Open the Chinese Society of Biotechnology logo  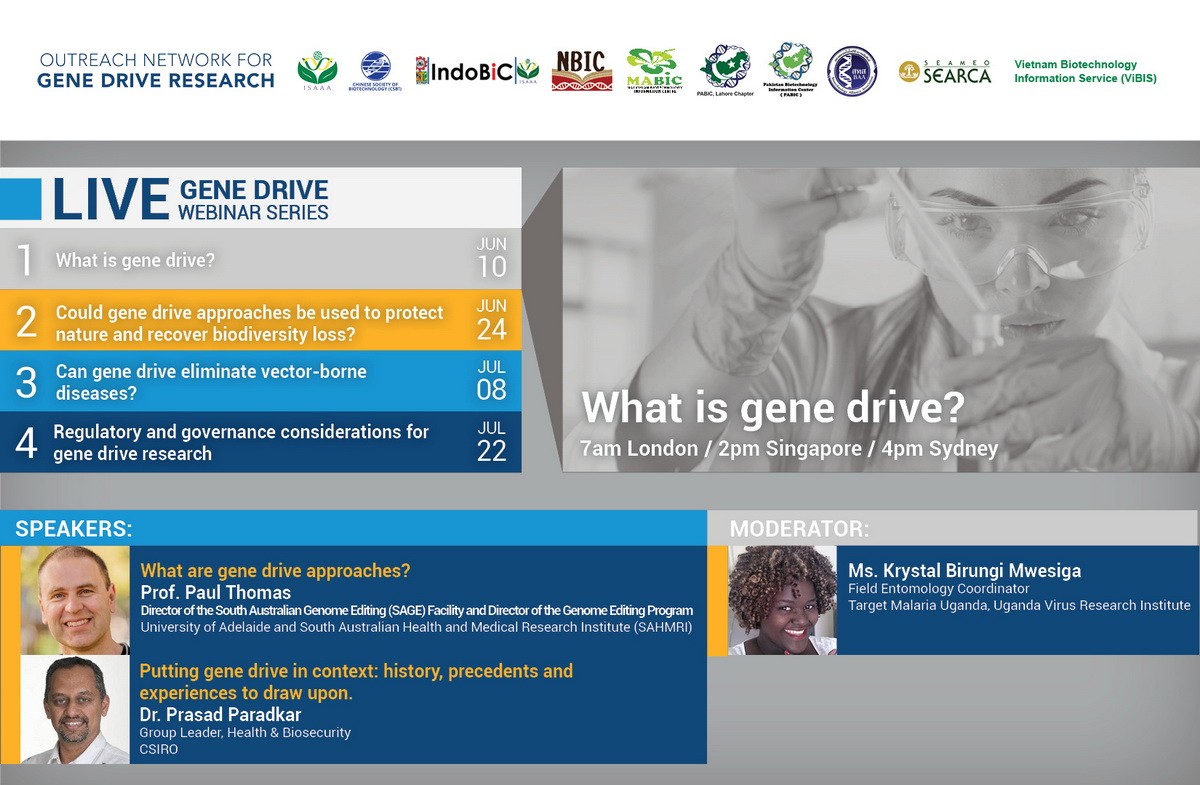click(376, 70)
